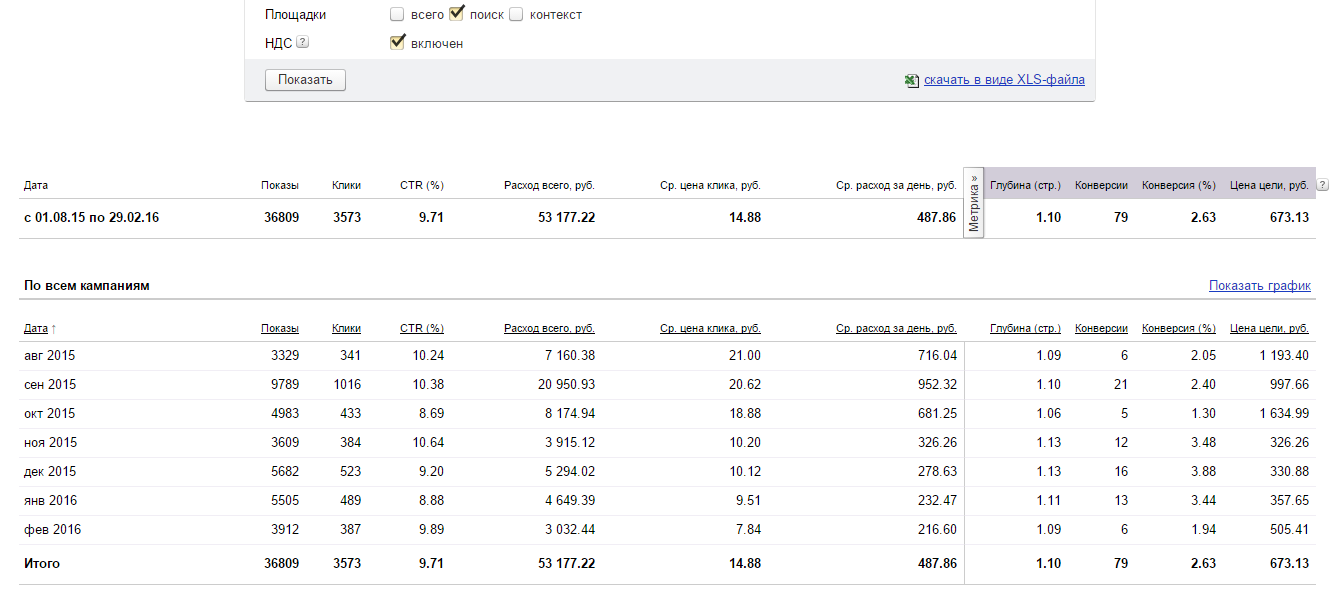Open the Показать график link

(1259, 286)
